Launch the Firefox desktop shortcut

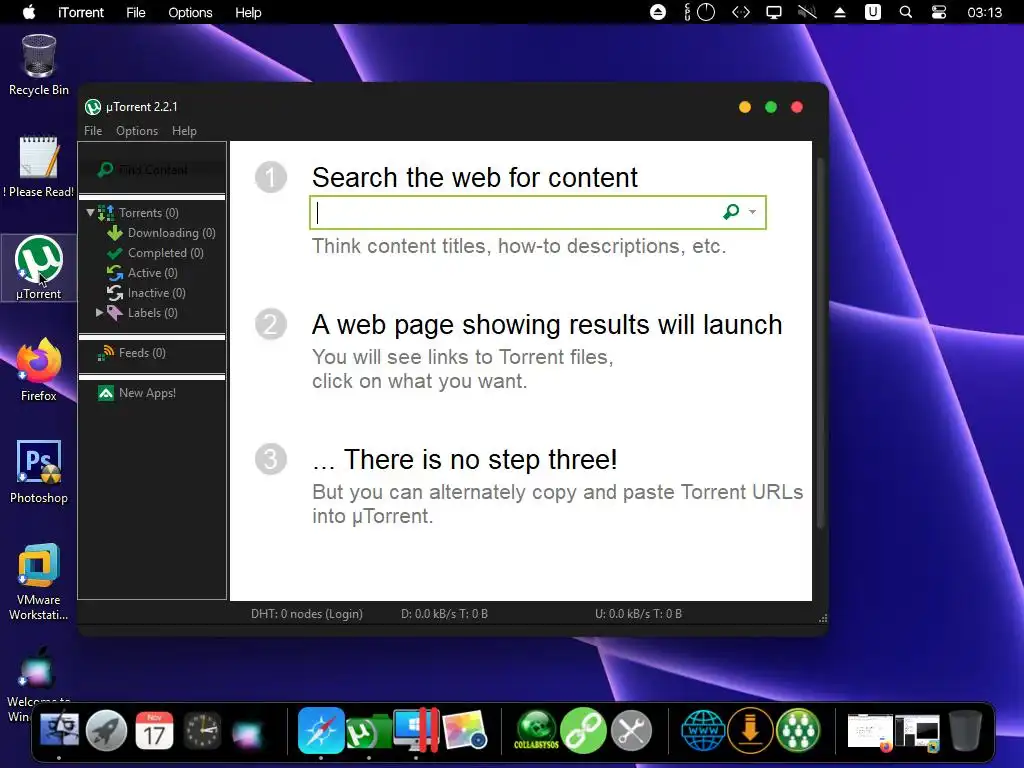coord(39,370)
